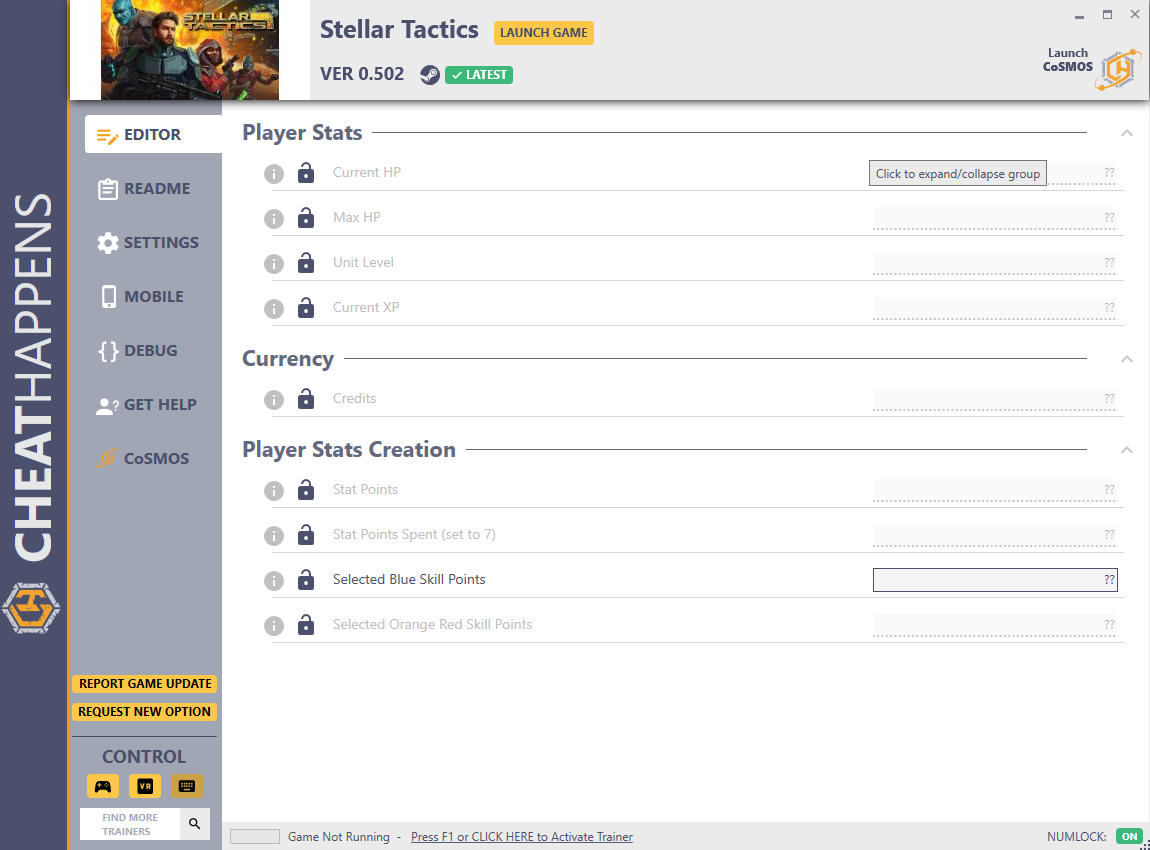
Task: Click the Launch Game button
Action: pyautogui.click(x=543, y=33)
